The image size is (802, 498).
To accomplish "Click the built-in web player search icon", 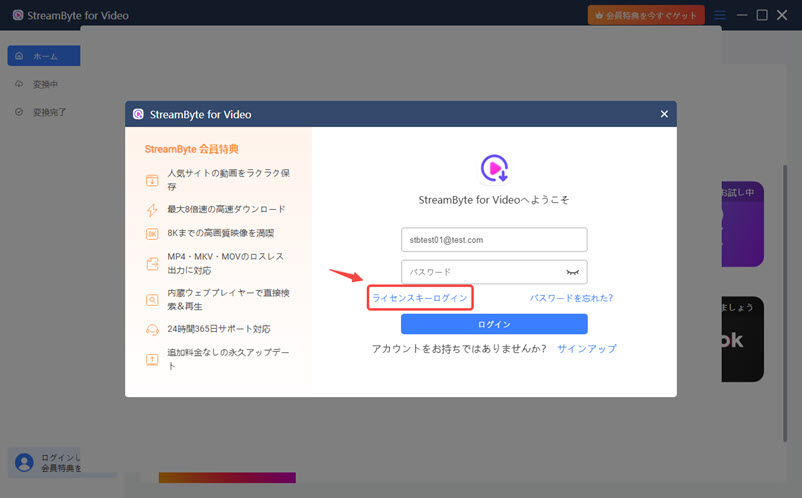I will point(152,300).
